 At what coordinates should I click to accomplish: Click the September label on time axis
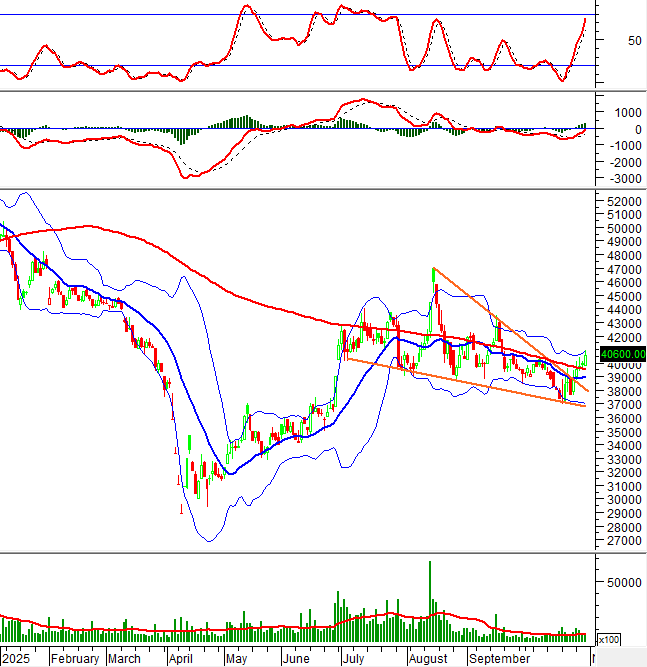point(499,659)
